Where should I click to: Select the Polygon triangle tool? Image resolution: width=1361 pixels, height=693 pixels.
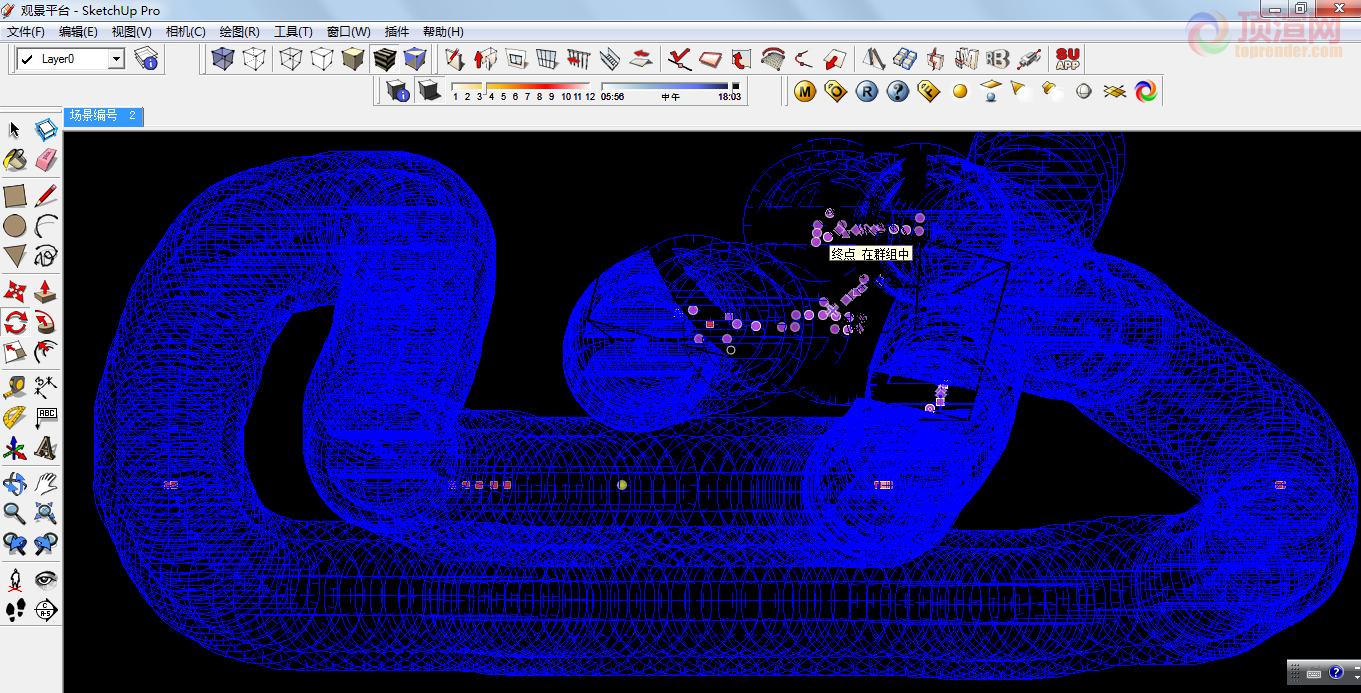coord(15,256)
